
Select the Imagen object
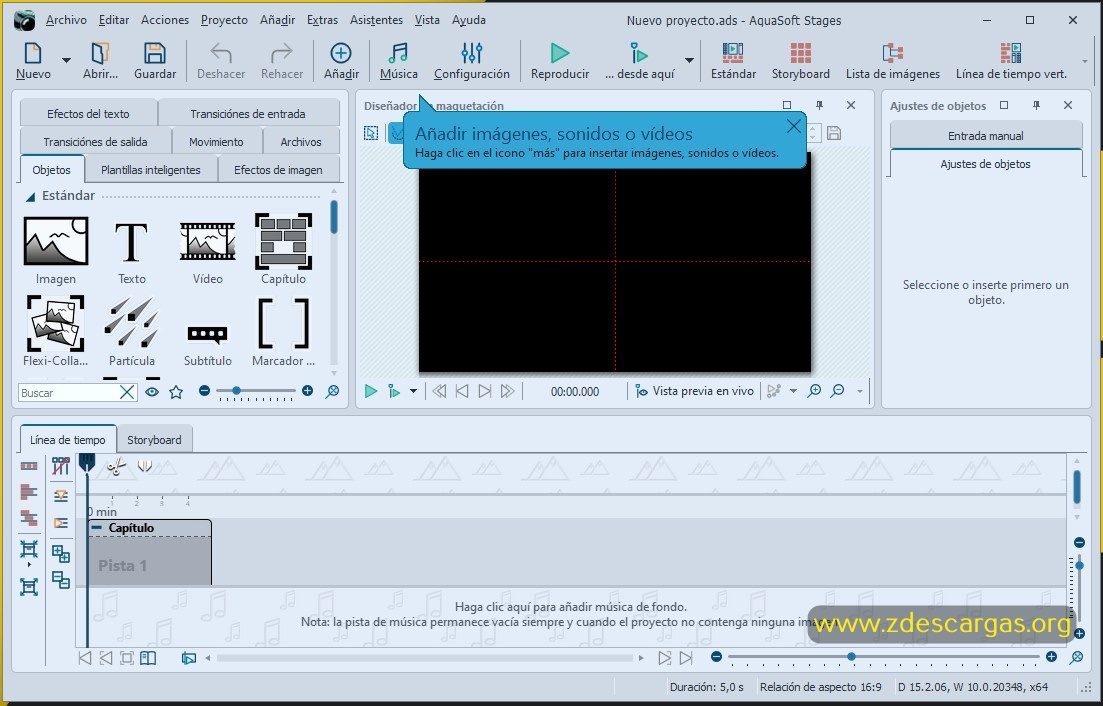[x=56, y=250]
